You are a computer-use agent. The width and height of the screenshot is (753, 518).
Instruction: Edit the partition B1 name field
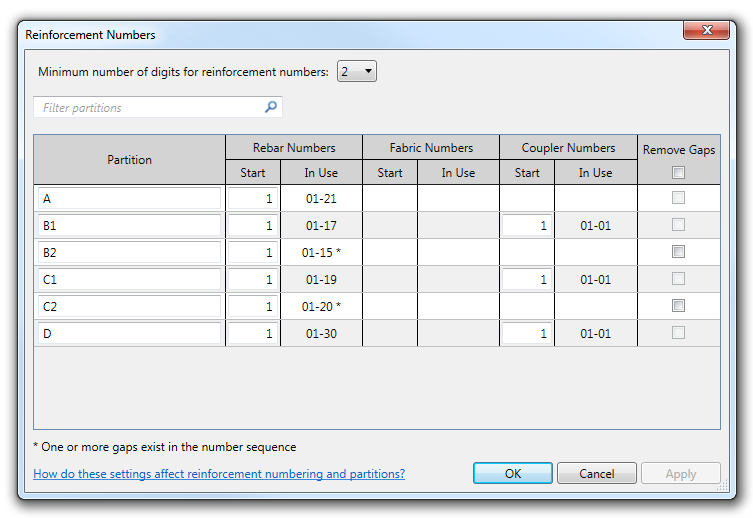point(129,226)
